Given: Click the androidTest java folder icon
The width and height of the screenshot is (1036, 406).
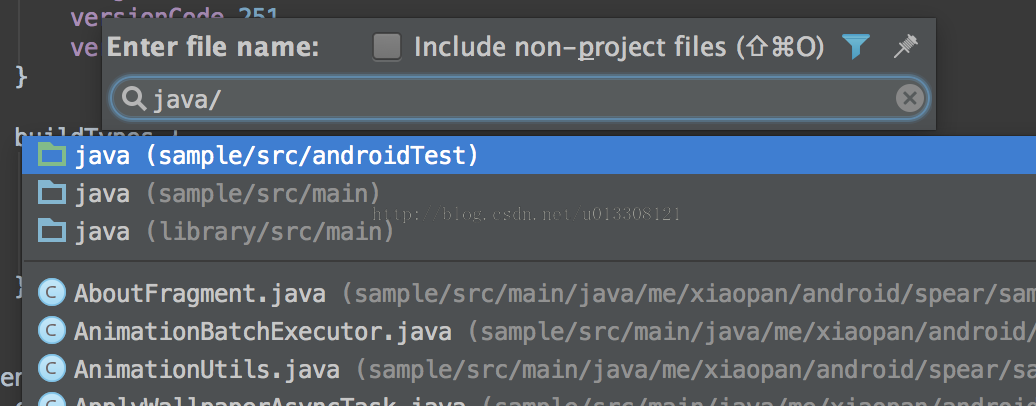Looking at the screenshot, I should click(x=50, y=155).
